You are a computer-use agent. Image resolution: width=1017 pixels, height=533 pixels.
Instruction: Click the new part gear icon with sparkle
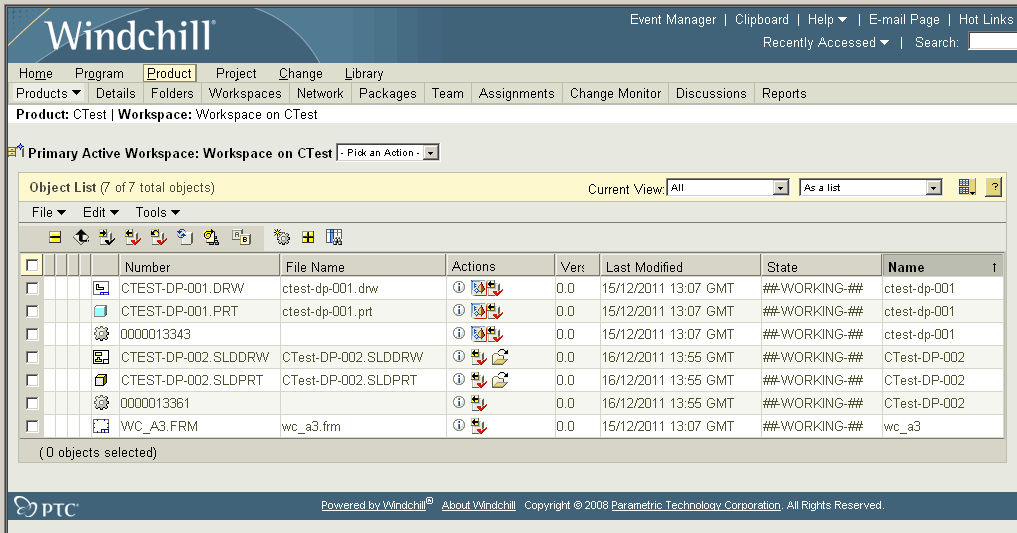[x=281, y=237]
